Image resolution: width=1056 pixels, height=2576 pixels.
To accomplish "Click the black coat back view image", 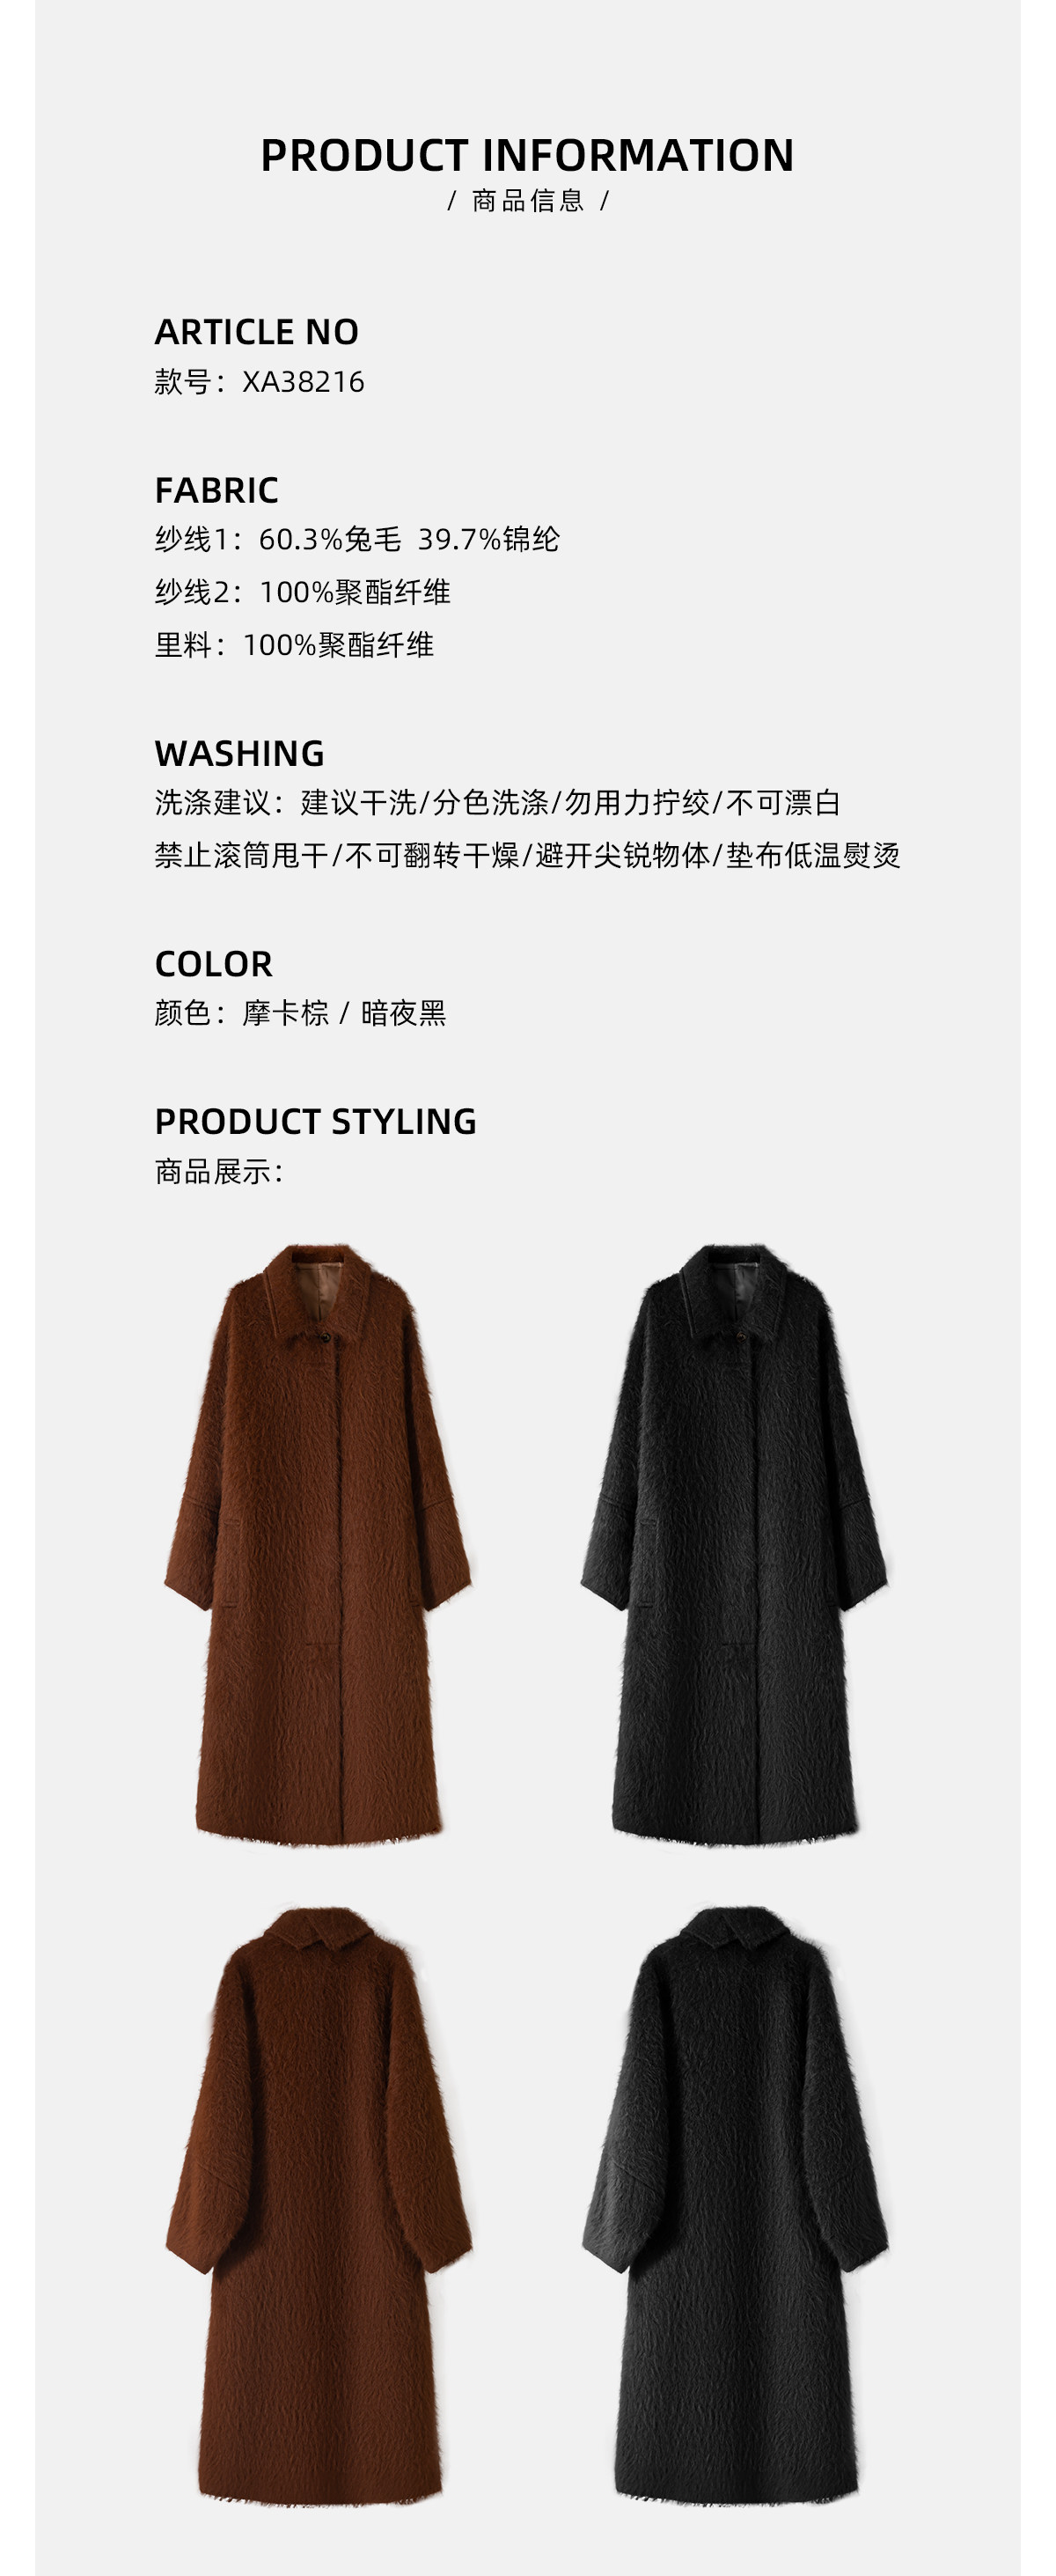I will pyautogui.click(x=735, y=2204).
